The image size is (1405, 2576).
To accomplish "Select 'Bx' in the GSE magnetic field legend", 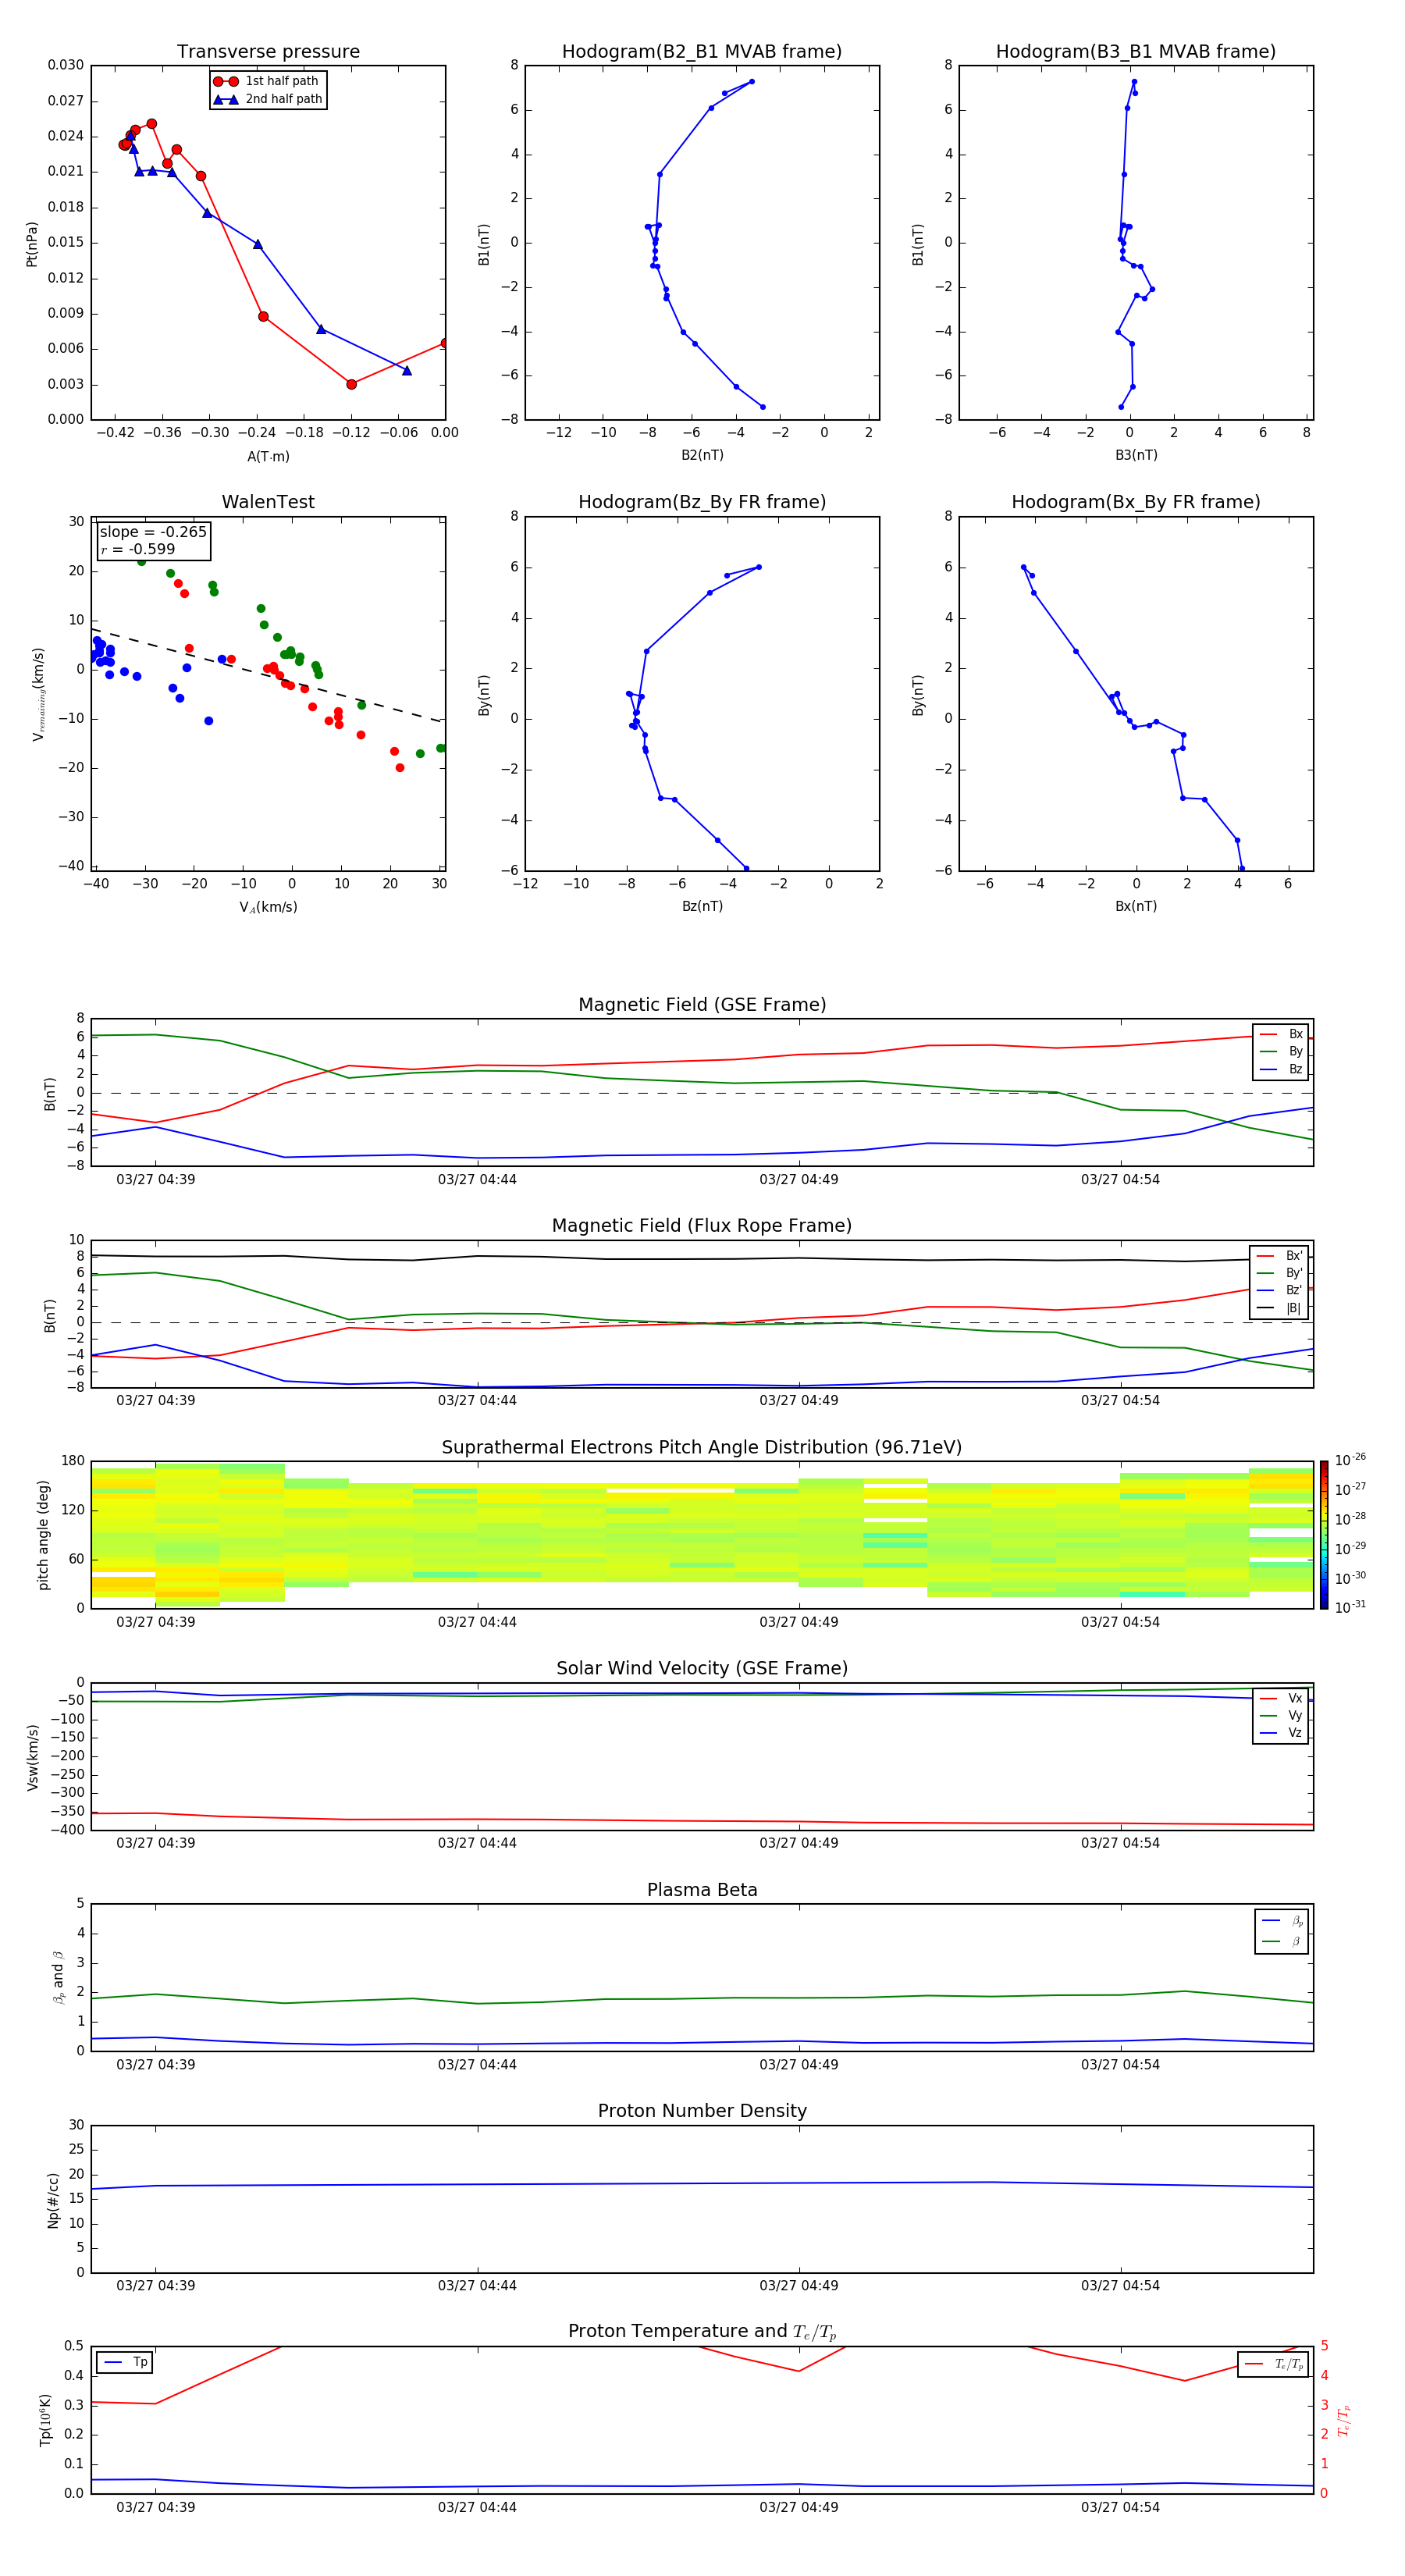I will point(1281,1034).
